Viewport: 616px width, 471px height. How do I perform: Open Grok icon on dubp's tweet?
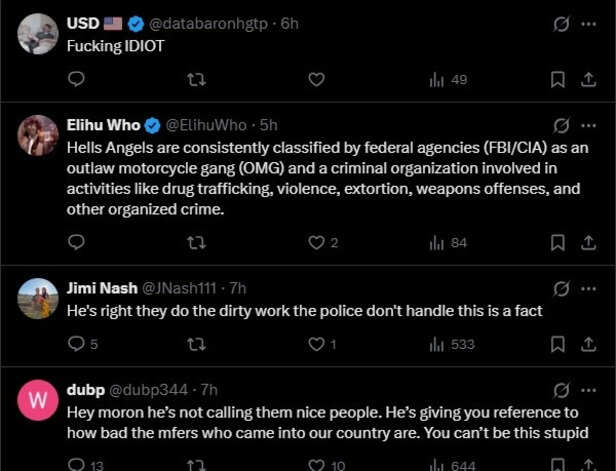(561, 390)
